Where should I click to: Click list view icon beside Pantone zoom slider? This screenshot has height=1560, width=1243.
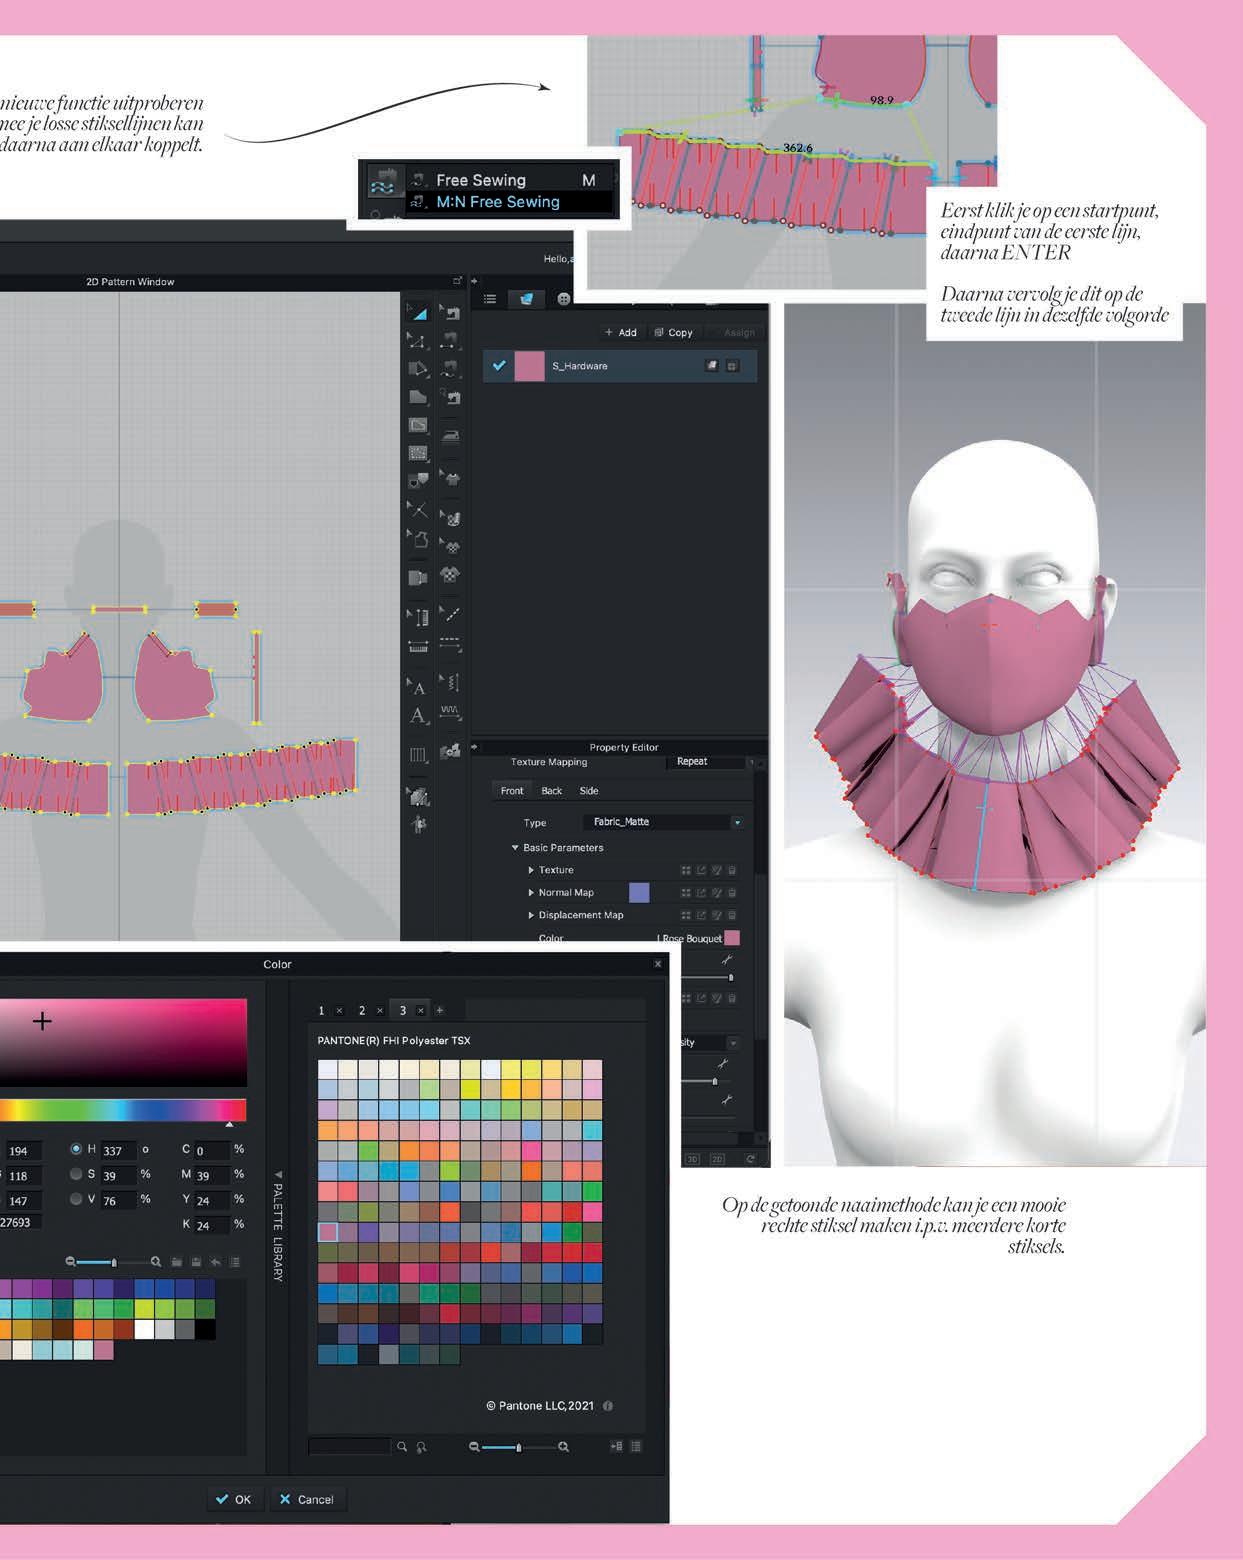(636, 1446)
